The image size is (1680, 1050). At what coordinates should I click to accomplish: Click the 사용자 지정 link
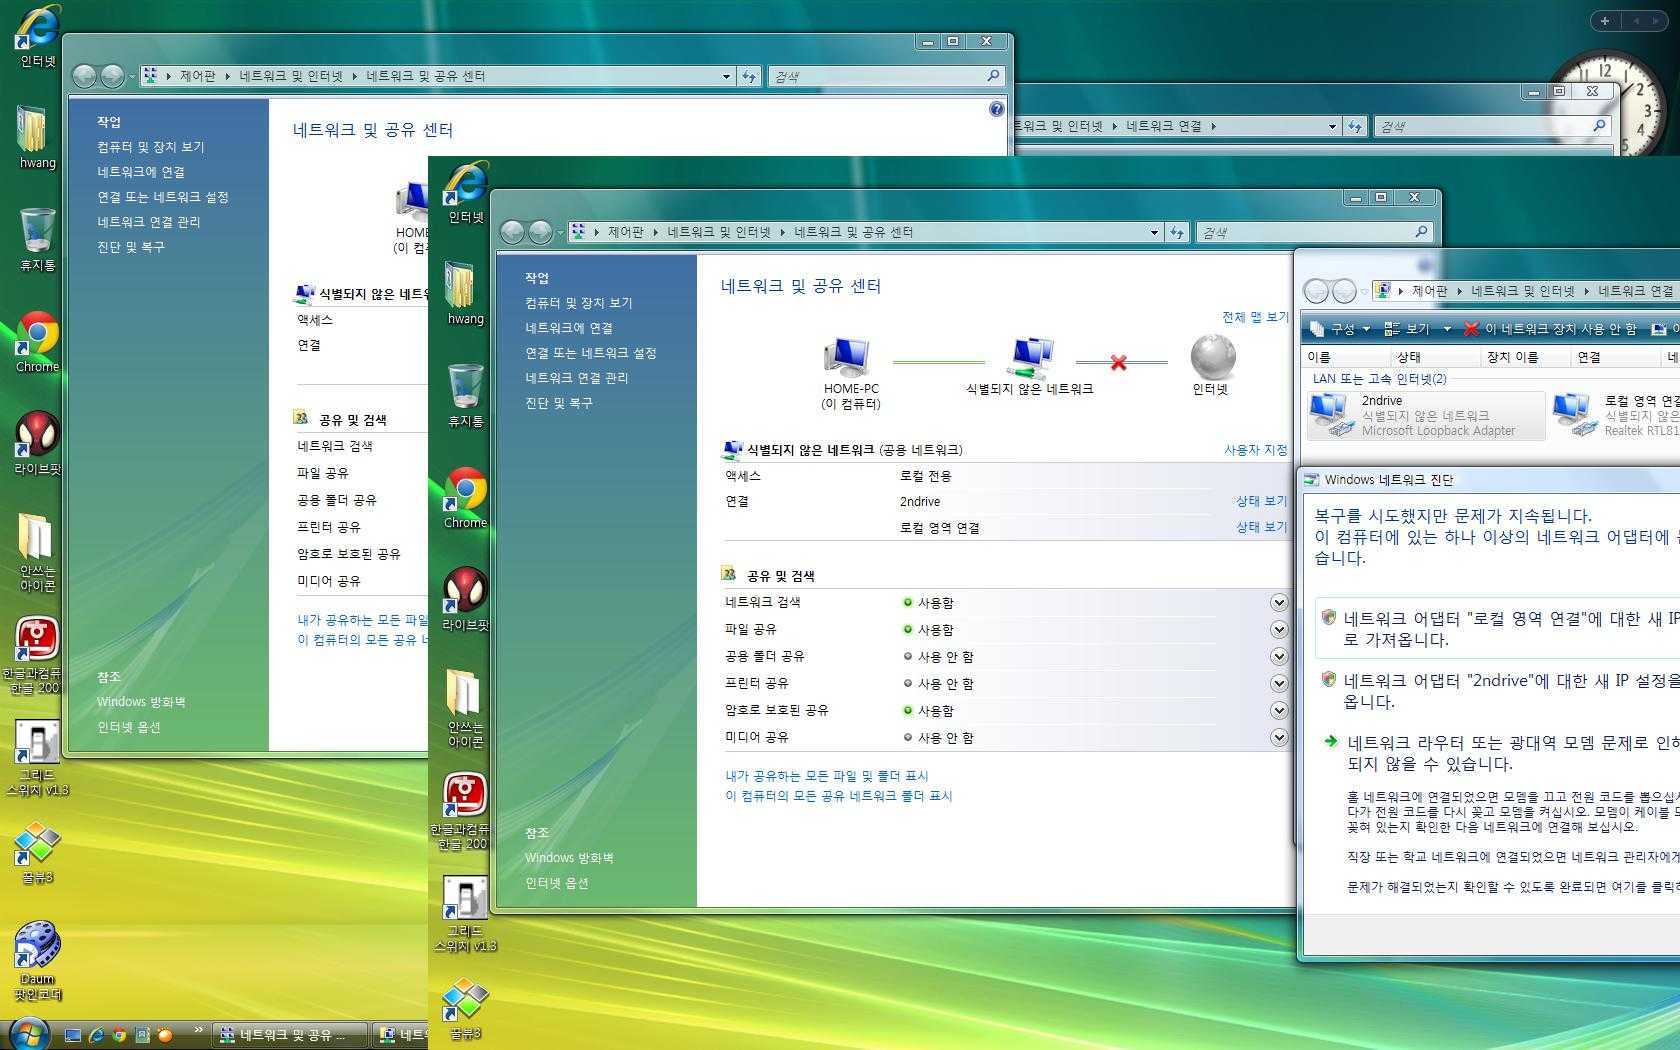pyautogui.click(x=1256, y=450)
